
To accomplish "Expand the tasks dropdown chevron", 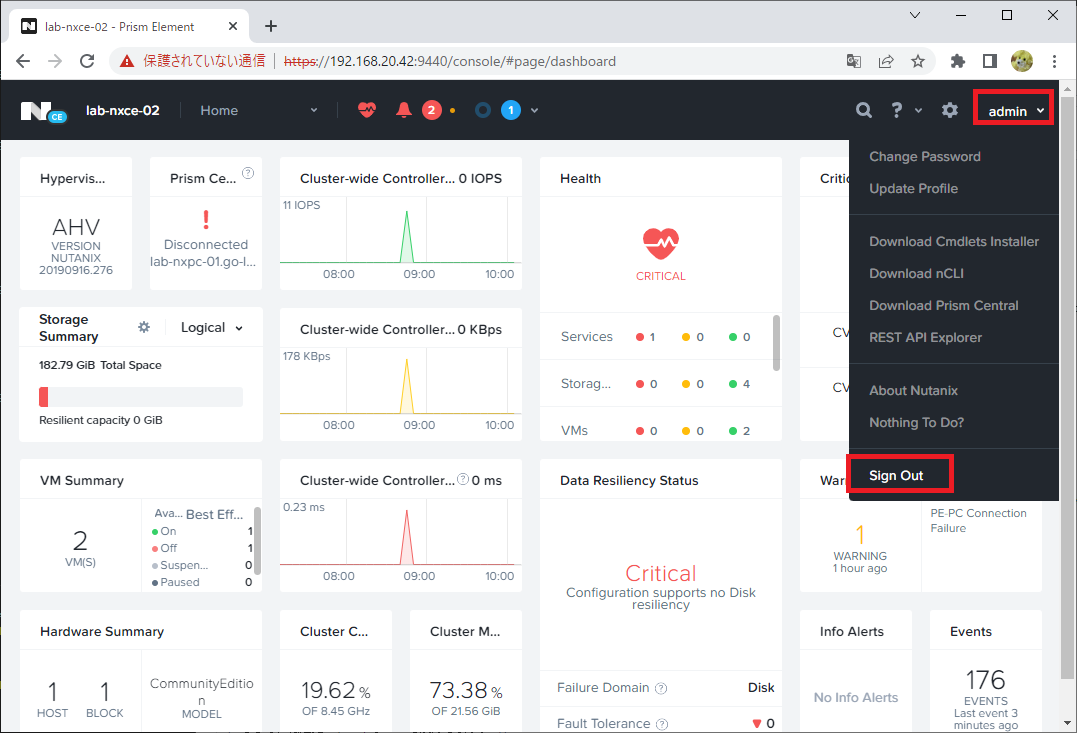I will (x=534, y=110).
